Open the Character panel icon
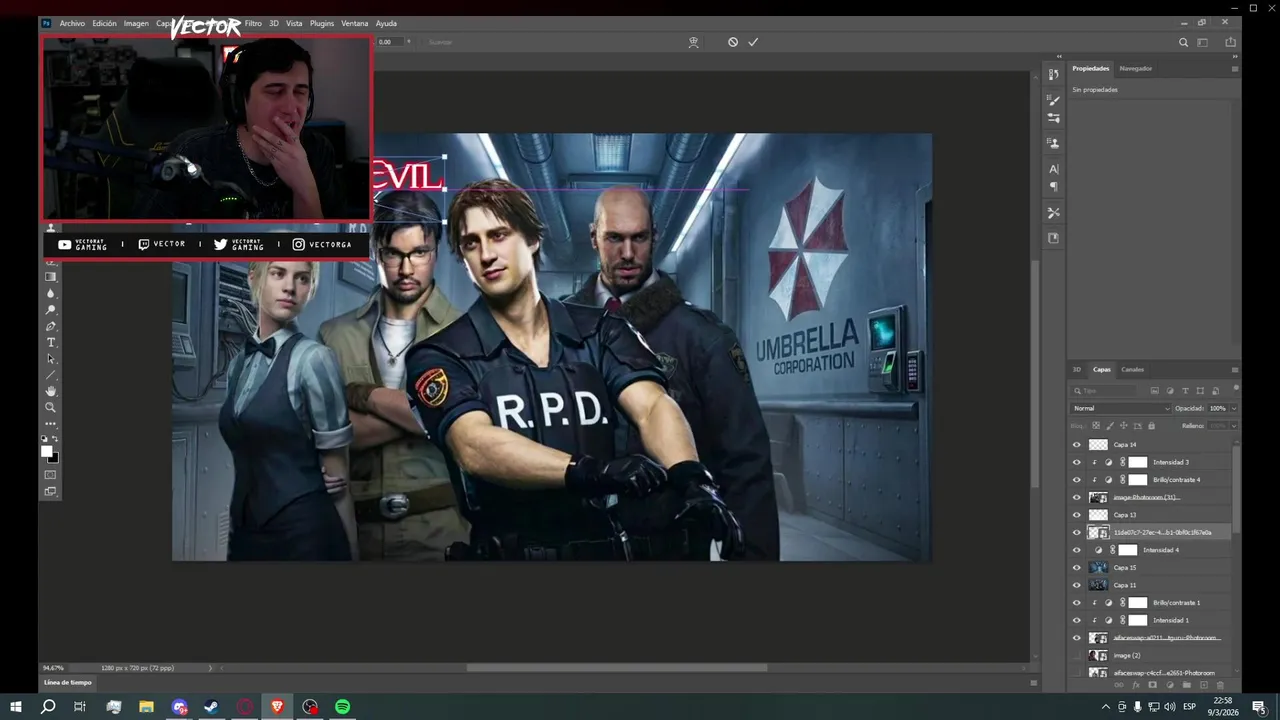This screenshot has width=1280, height=720. coord(1053,170)
